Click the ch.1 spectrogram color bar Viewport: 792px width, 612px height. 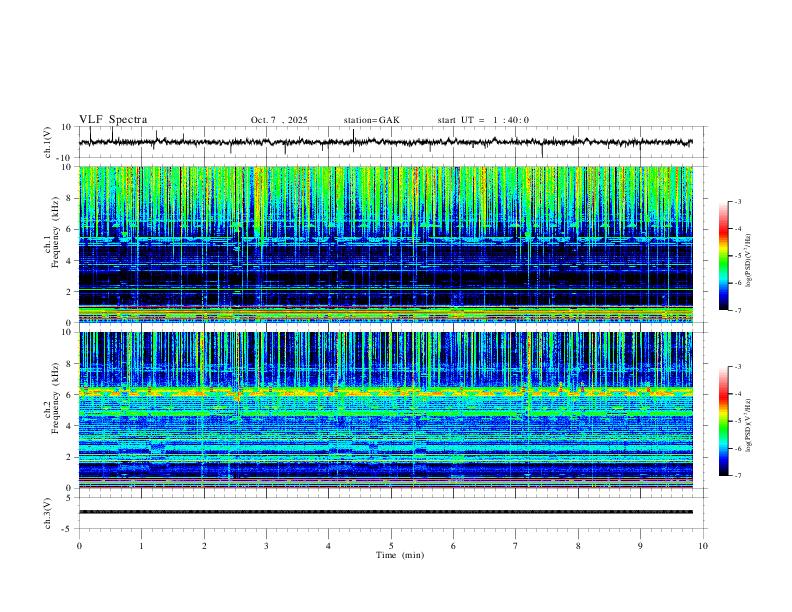(723, 256)
